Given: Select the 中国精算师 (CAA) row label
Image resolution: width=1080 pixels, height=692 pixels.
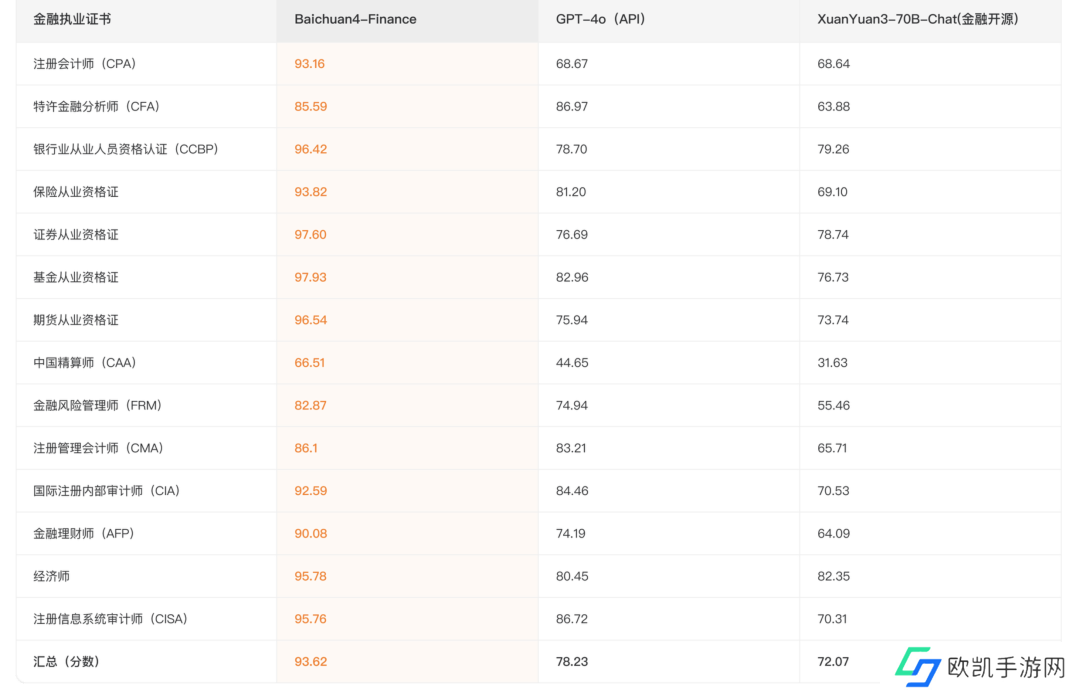Looking at the screenshot, I should click(x=84, y=363).
